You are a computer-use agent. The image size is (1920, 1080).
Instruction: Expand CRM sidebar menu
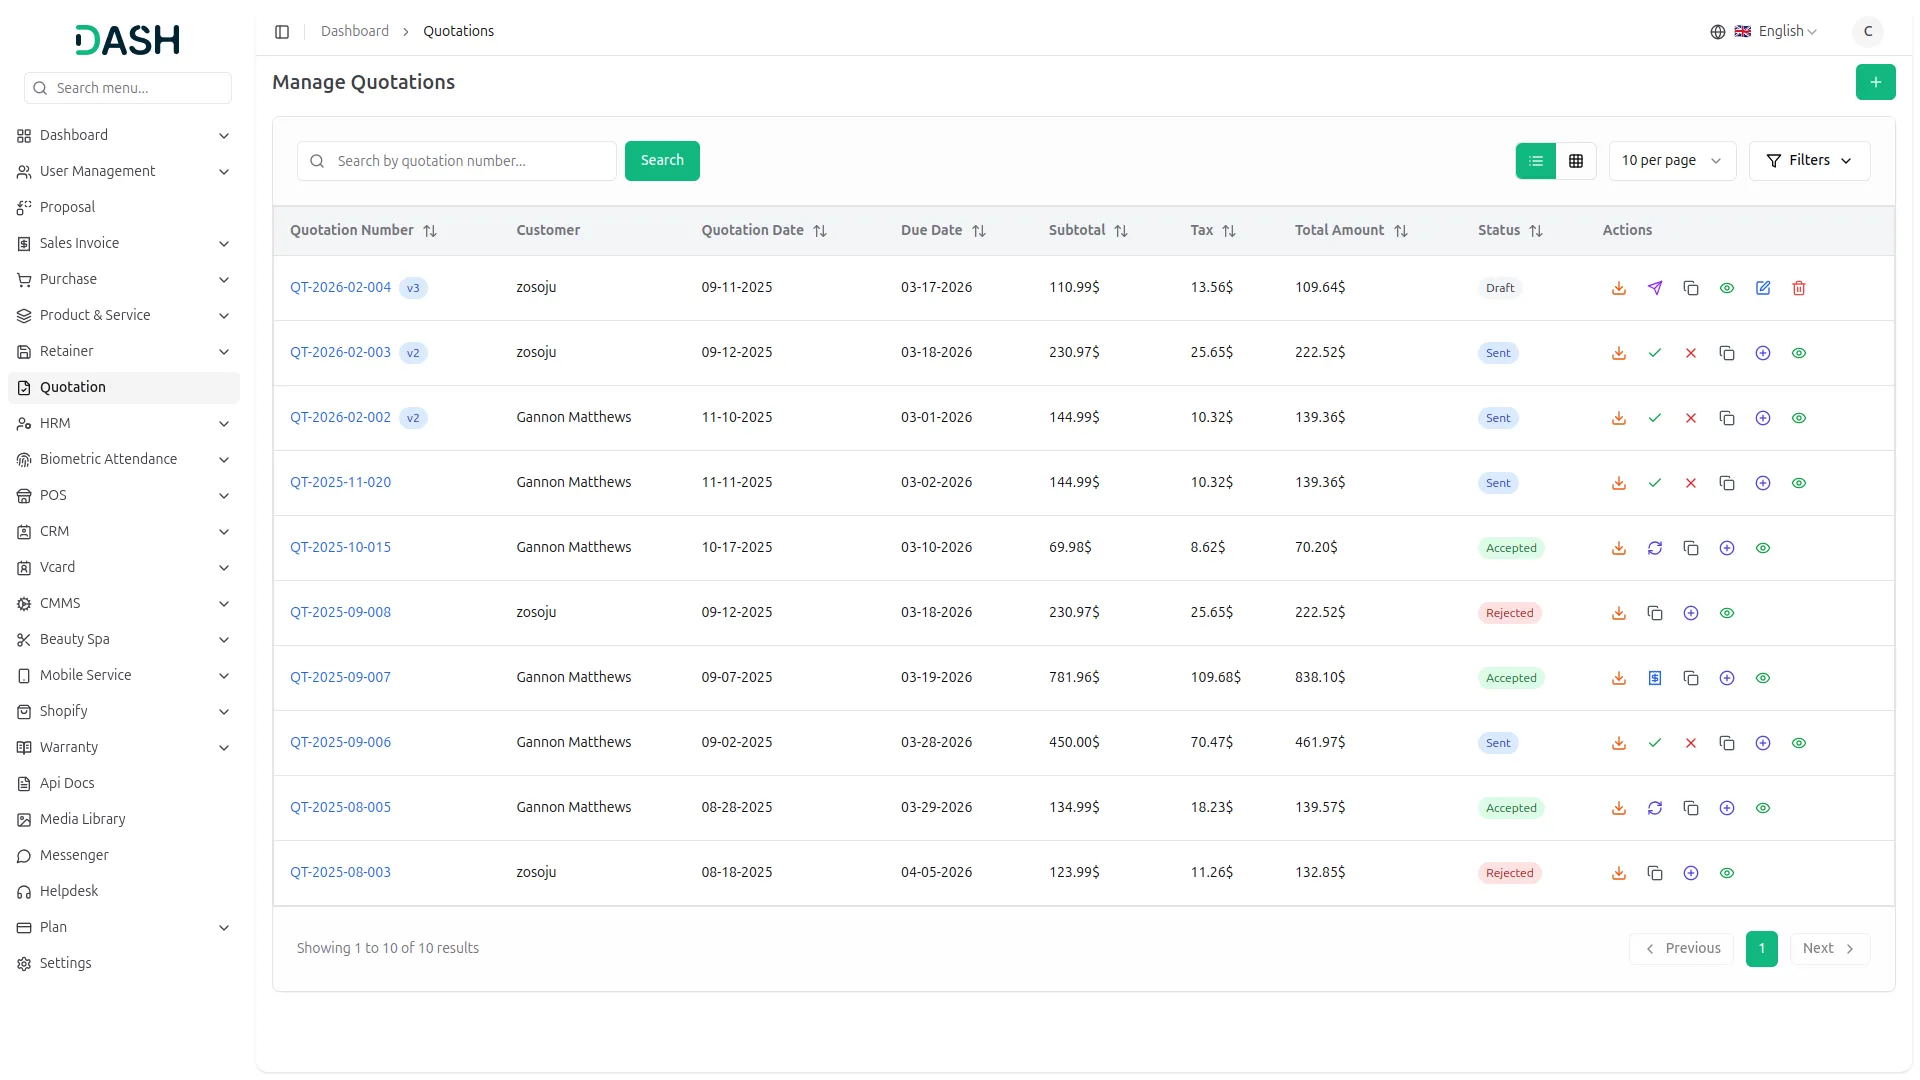pyautogui.click(x=124, y=531)
